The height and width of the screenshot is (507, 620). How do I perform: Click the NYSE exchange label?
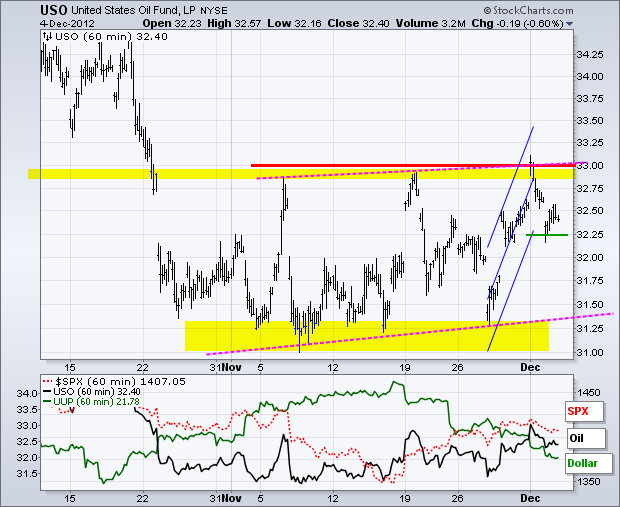tap(214, 11)
